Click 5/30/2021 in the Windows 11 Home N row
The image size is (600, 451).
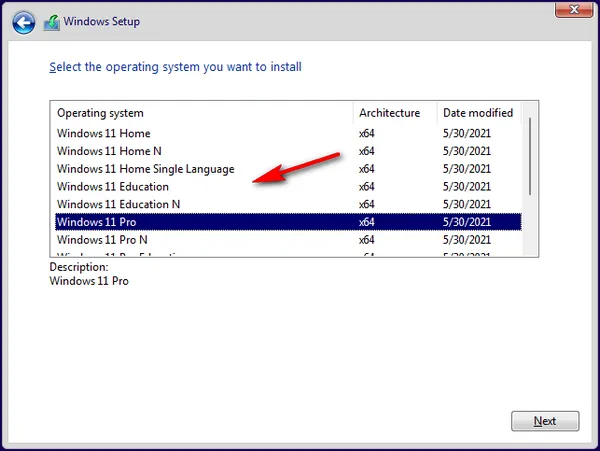(467, 151)
